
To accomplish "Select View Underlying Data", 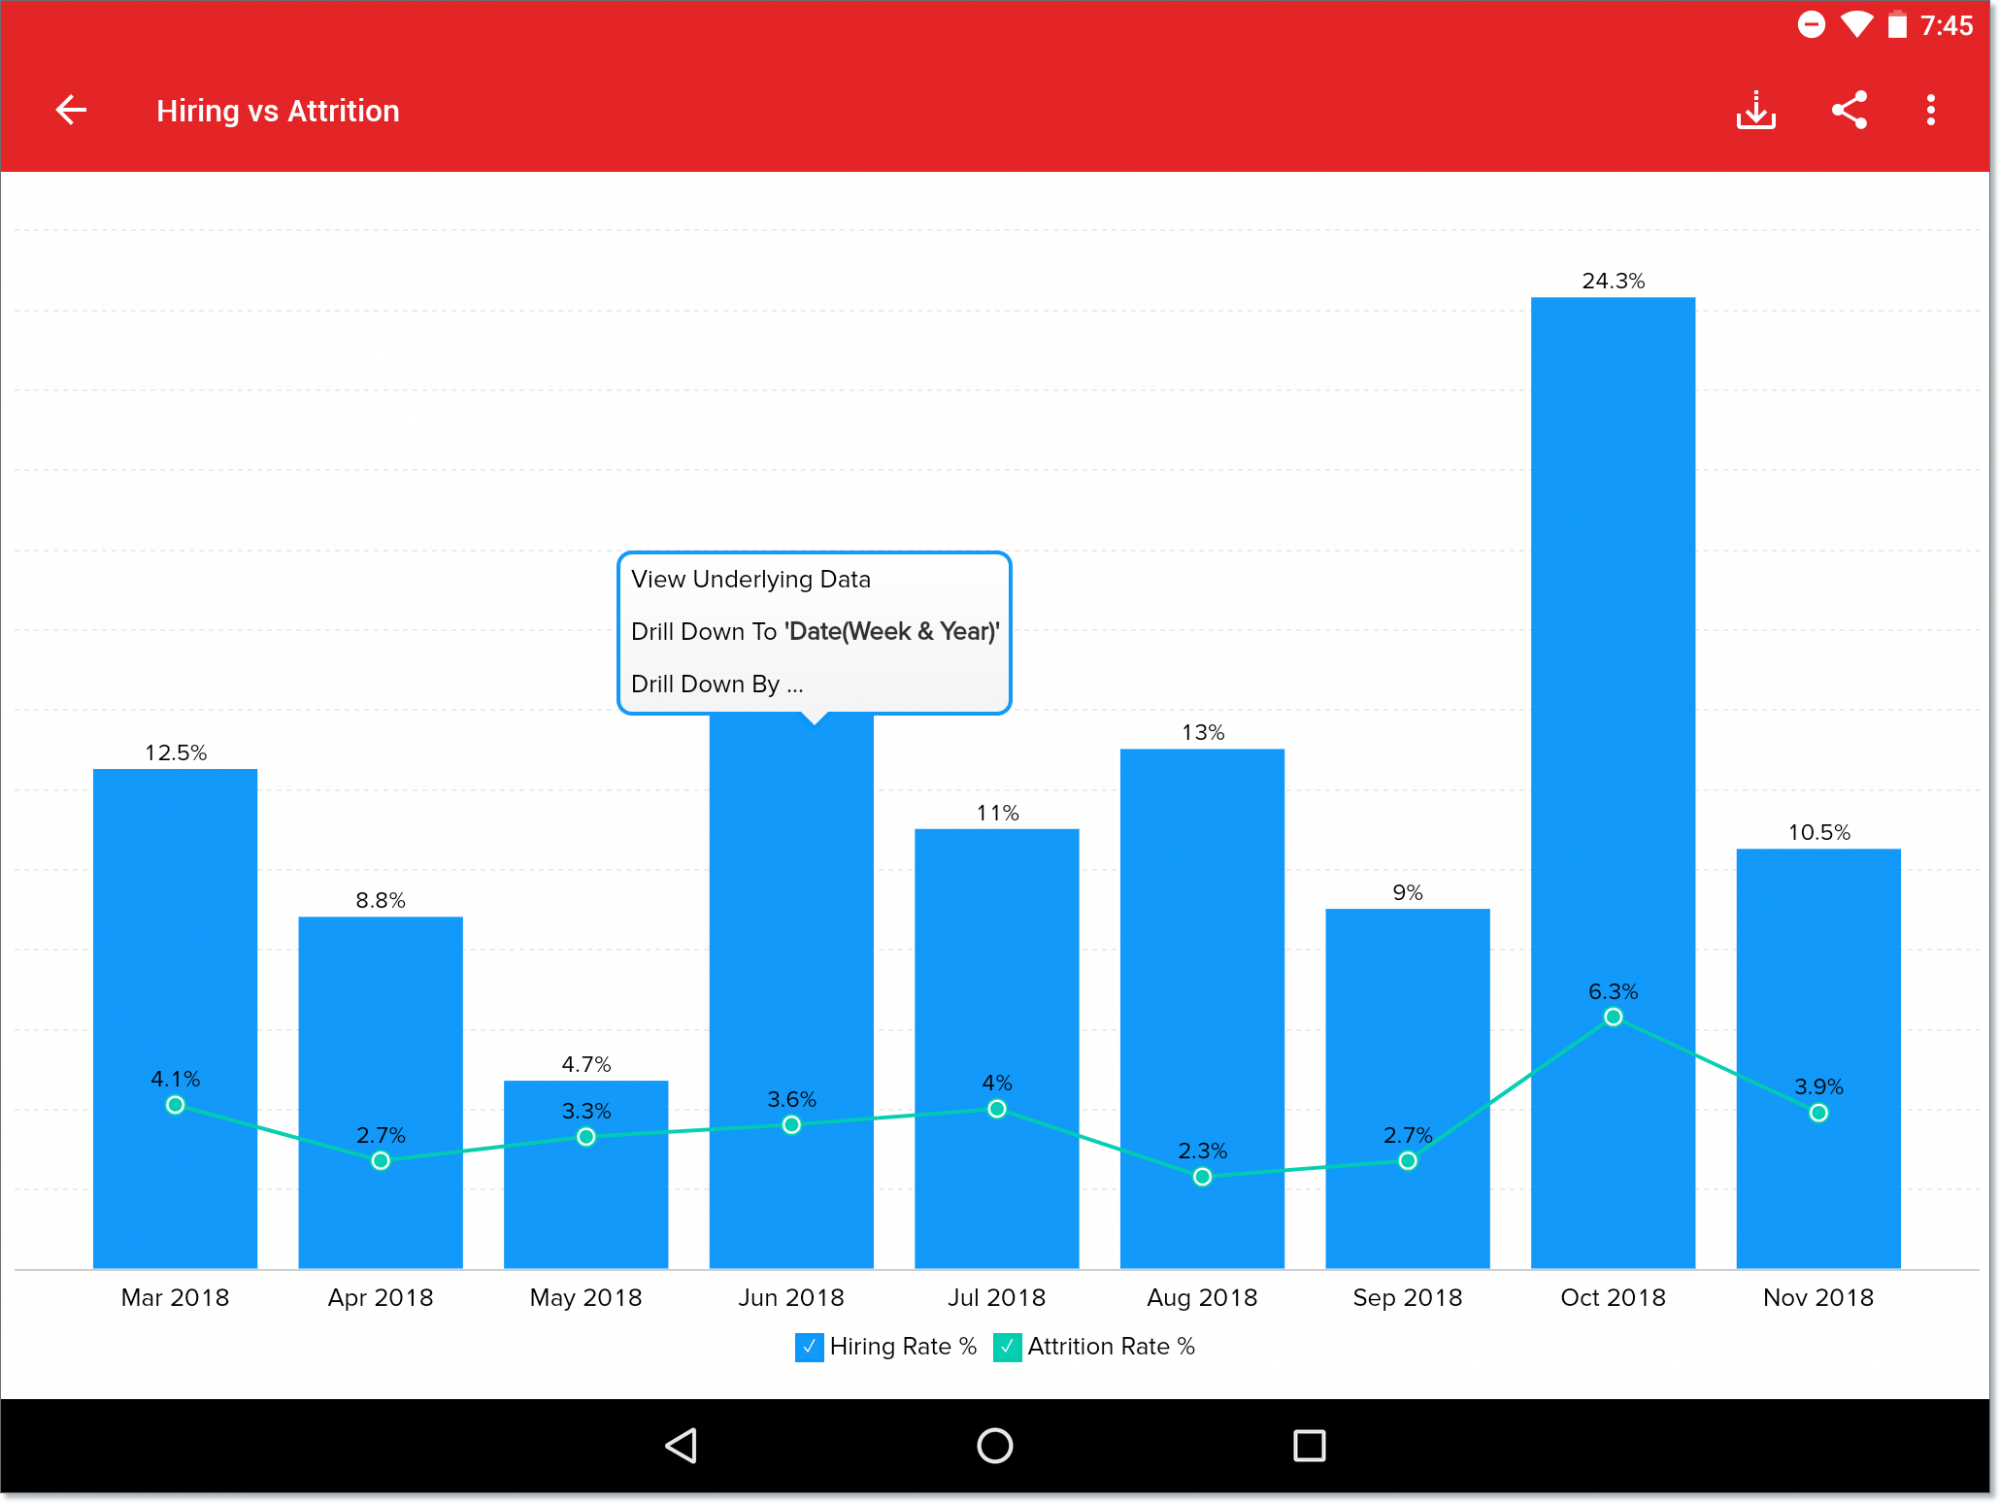I will pyautogui.click(x=751, y=579).
